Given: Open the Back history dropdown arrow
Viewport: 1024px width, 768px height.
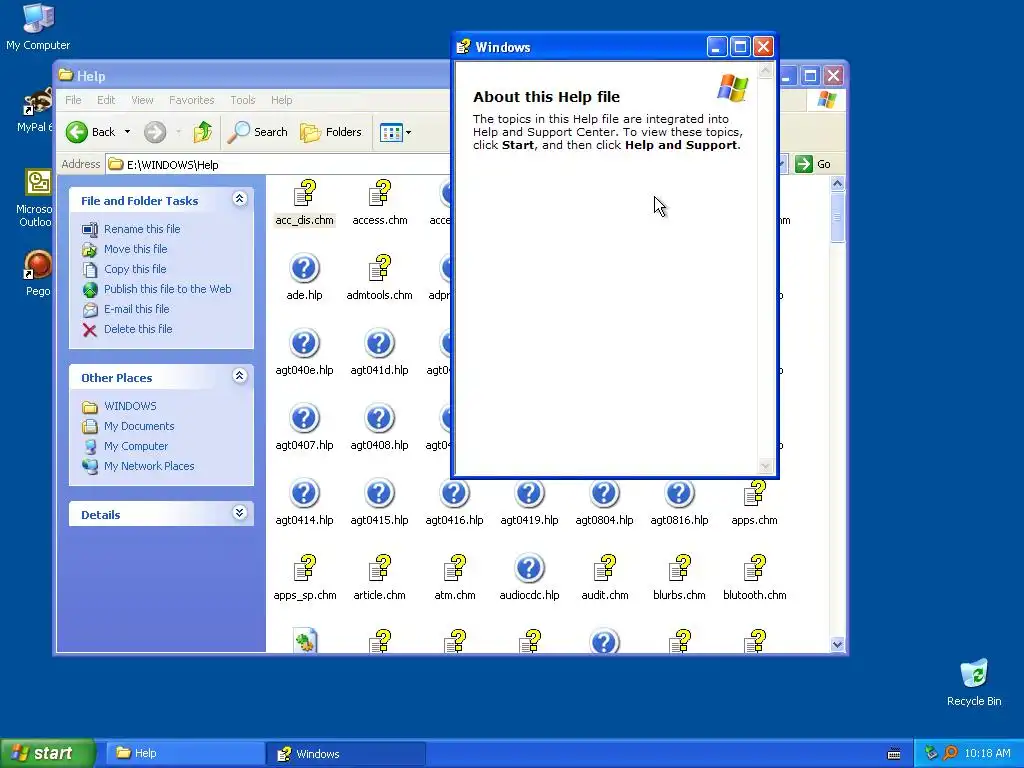Looking at the screenshot, I should click(x=127, y=132).
